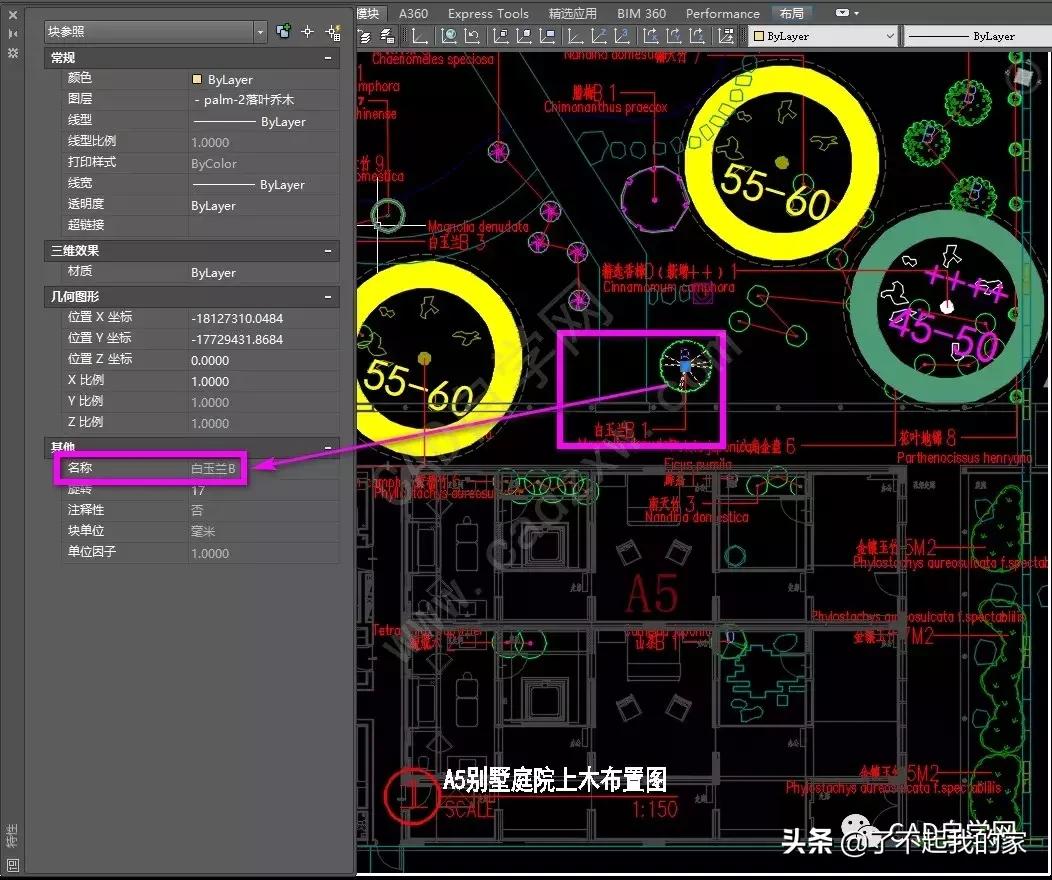This screenshot has width=1052, height=880.
Task: Collapse the 几何图形 properties section
Action: (328, 296)
